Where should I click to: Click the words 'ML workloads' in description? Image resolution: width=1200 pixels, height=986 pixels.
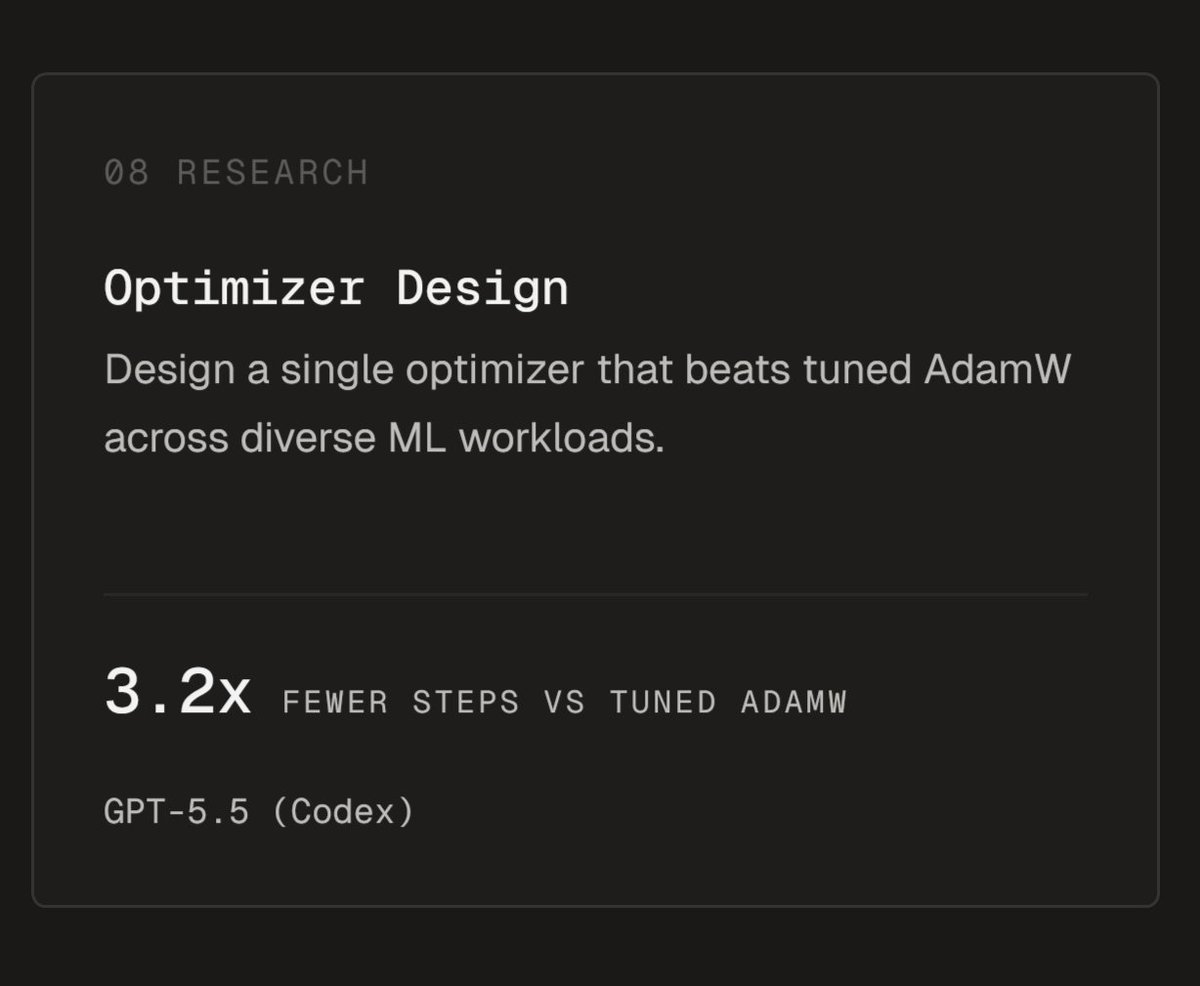click(x=526, y=438)
